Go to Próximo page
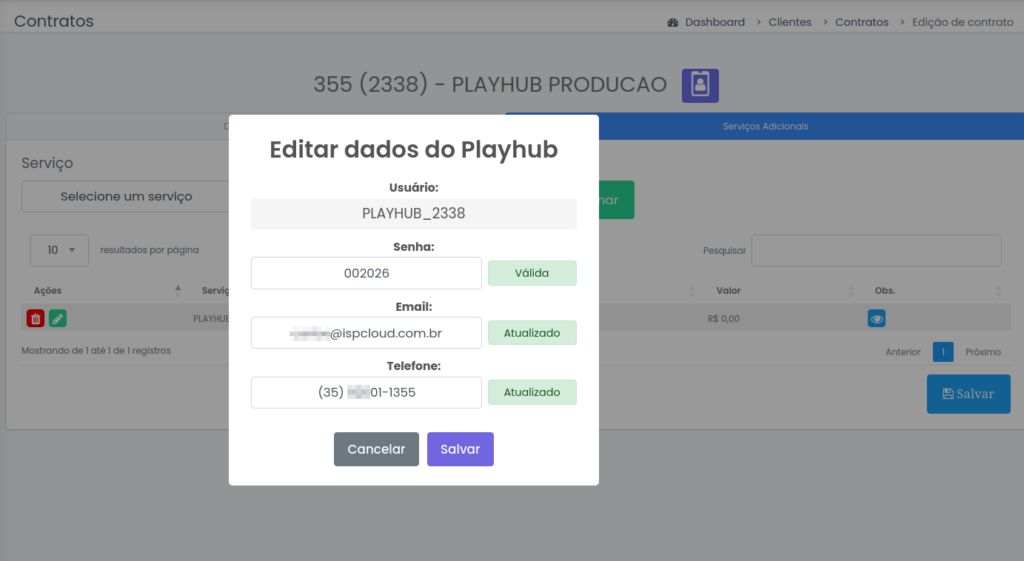The width and height of the screenshot is (1024, 561). [x=983, y=352]
